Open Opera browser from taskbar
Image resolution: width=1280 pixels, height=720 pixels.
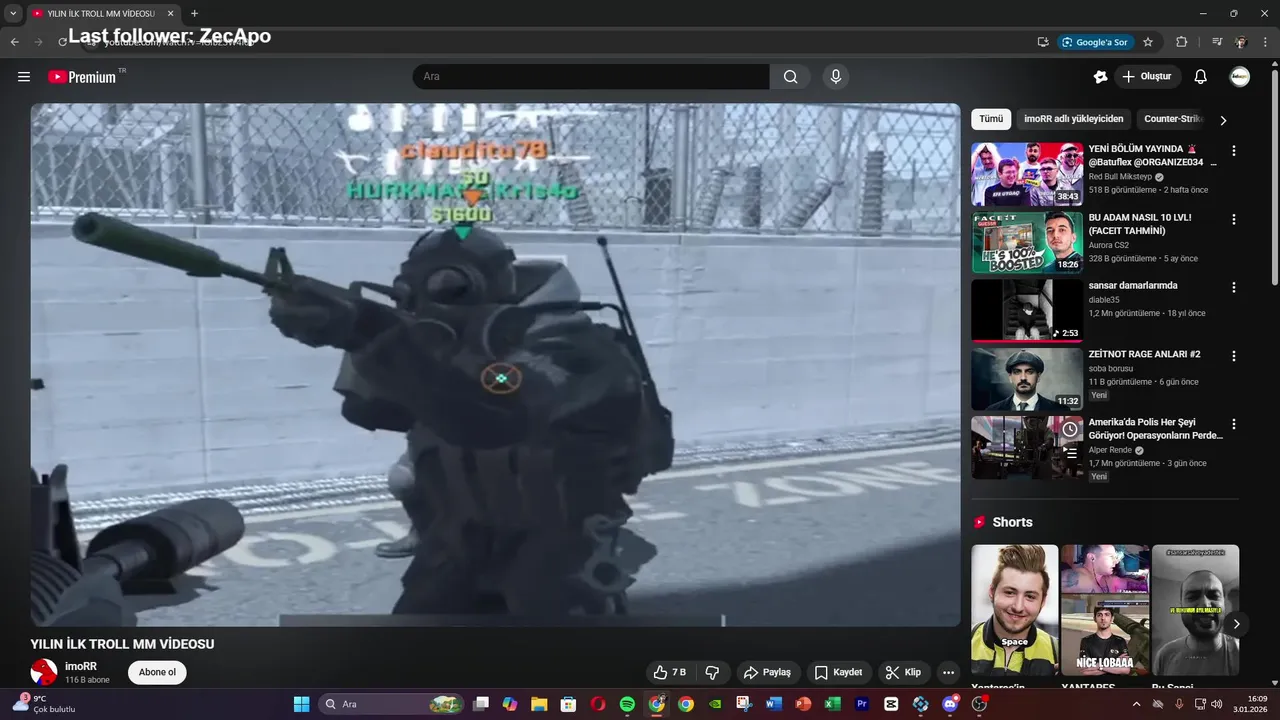pyautogui.click(x=598, y=704)
